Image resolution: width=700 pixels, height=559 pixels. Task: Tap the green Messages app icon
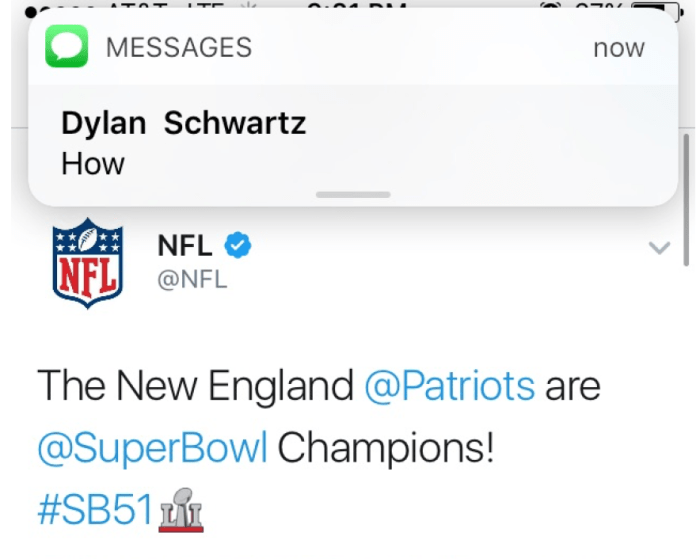(x=67, y=47)
